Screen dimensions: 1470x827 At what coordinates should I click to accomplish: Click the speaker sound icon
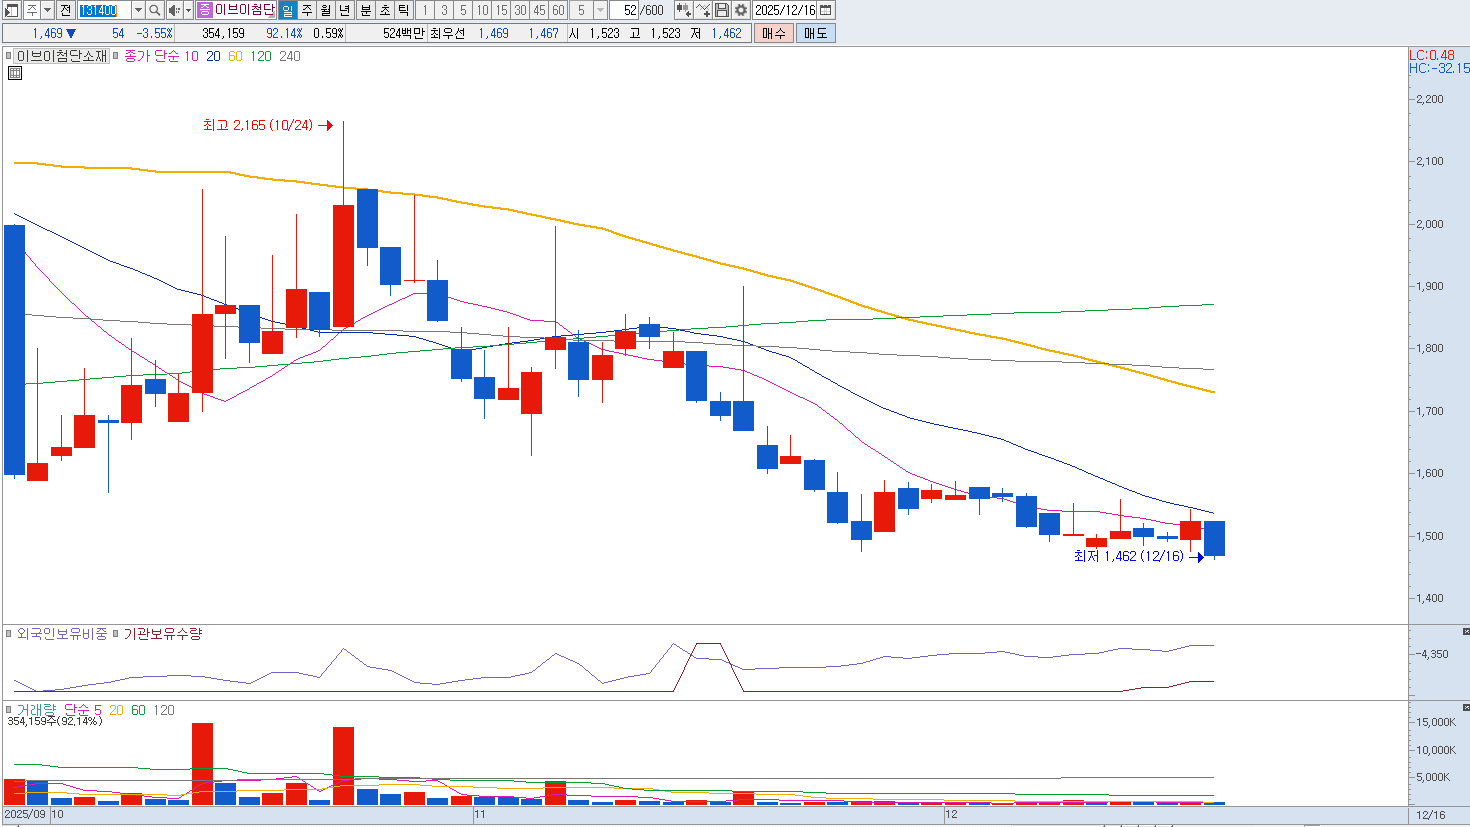point(174,10)
